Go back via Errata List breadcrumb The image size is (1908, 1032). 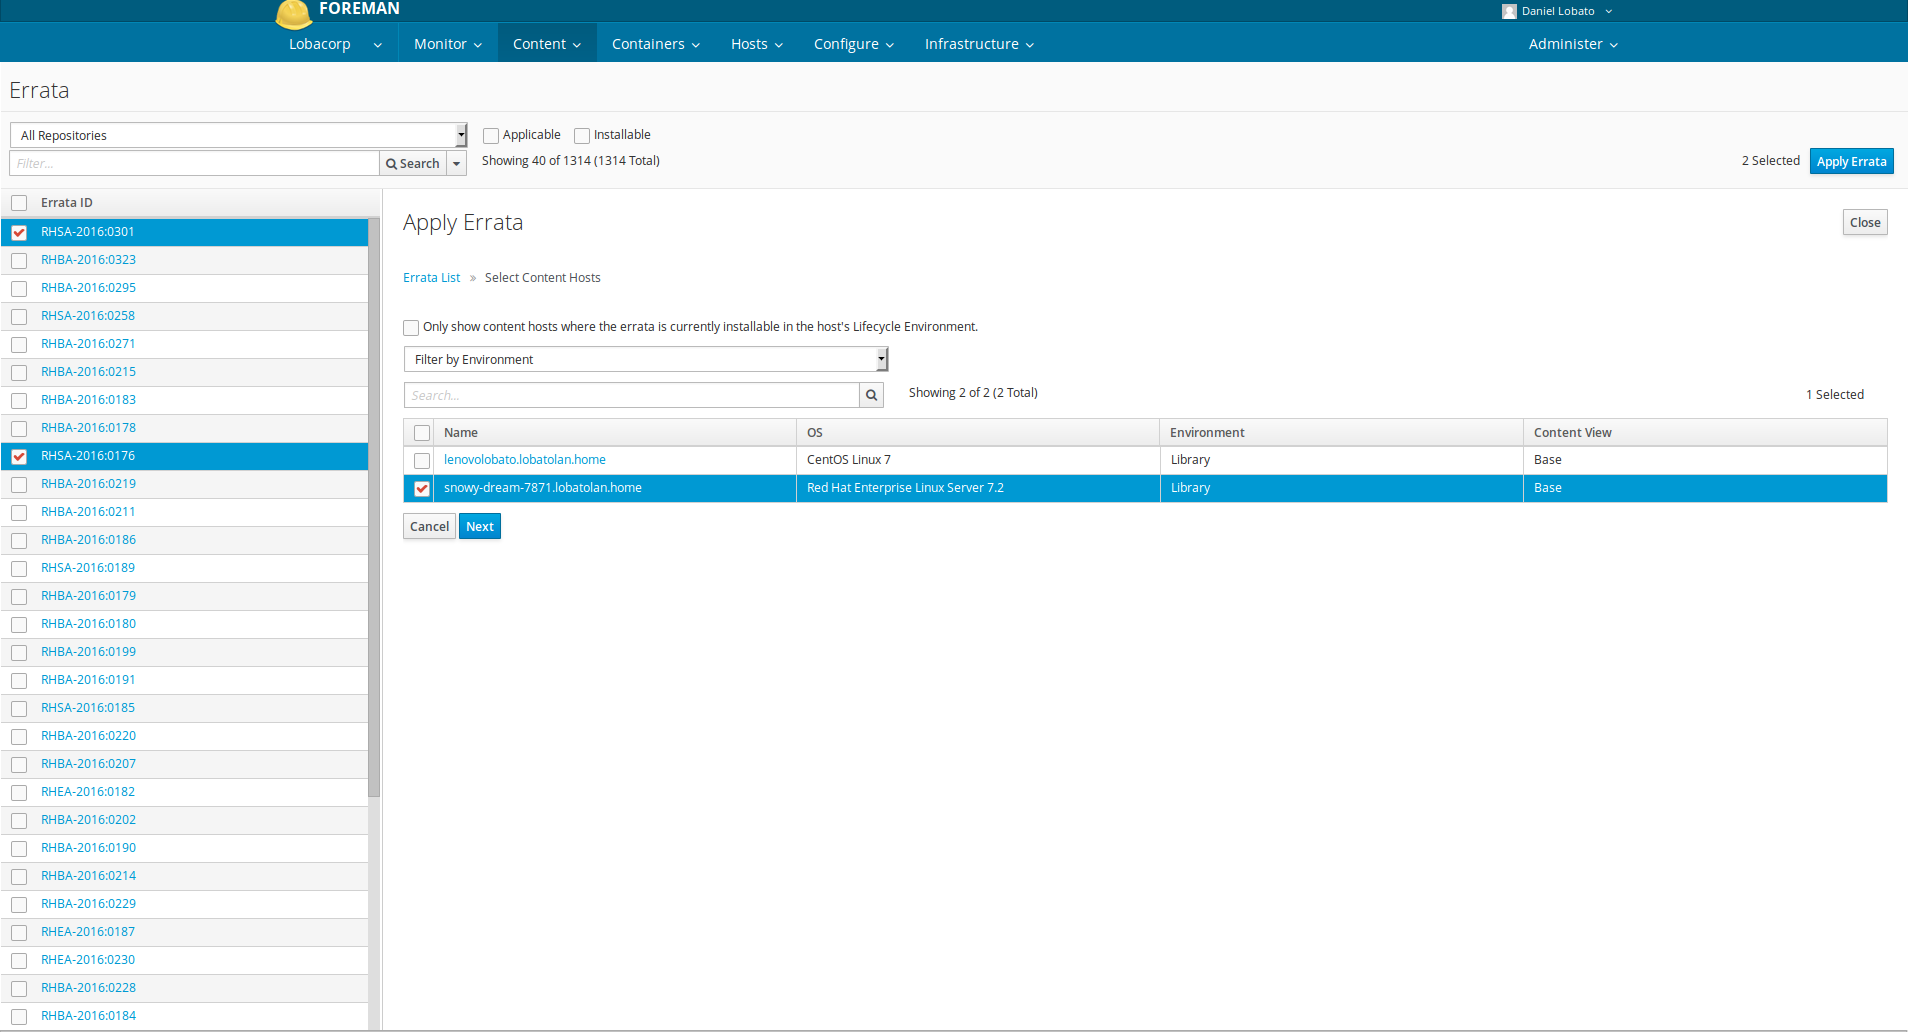tap(431, 278)
